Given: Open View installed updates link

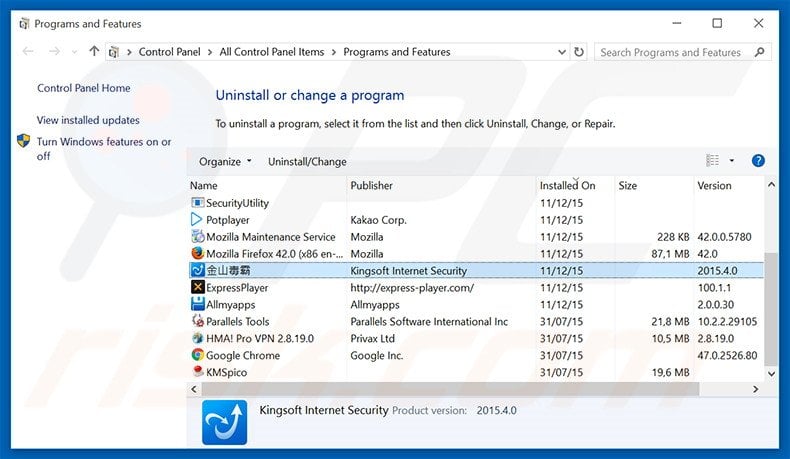Looking at the screenshot, I should click(88, 120).
